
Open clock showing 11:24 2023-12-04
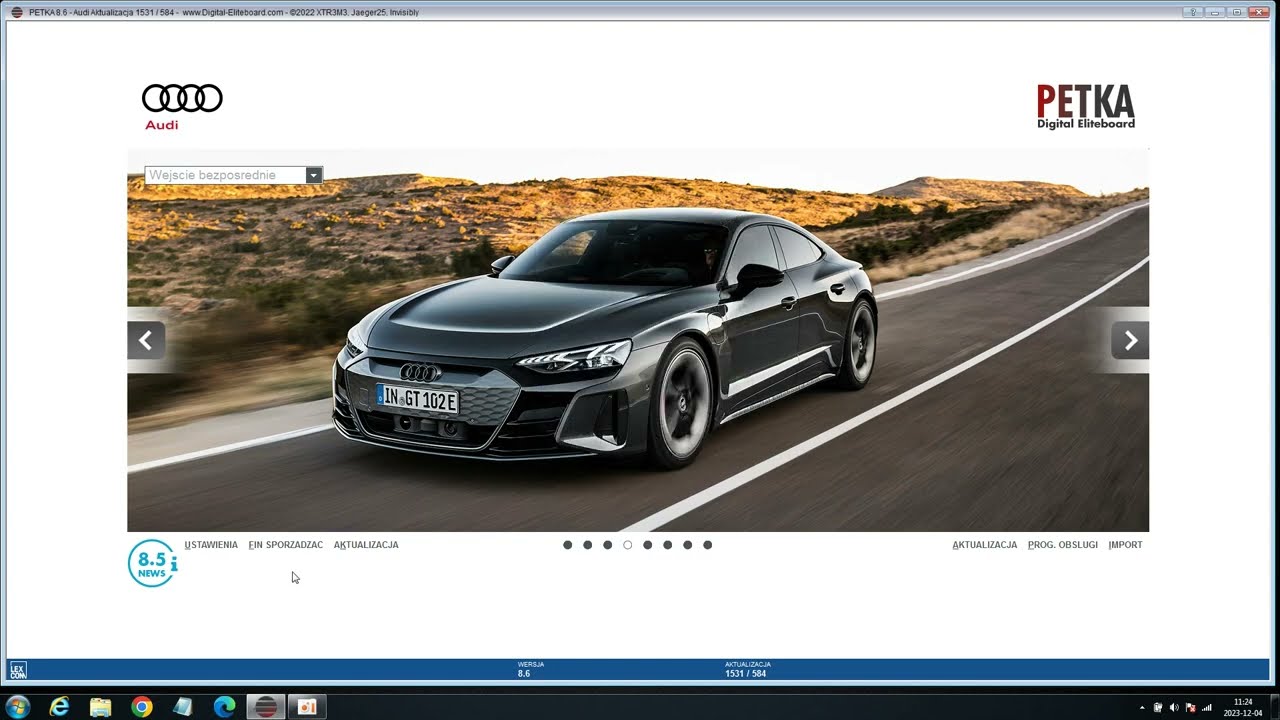tap(1243, 707)
